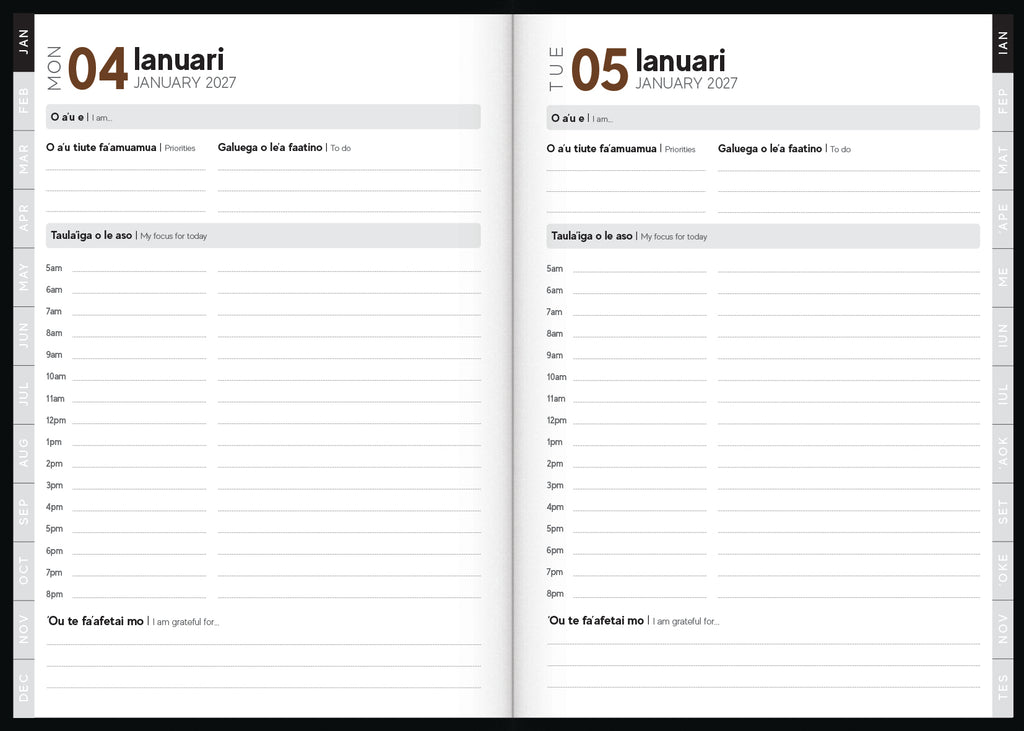The width and height of the screenshot is (1024, 731).
Task: Click the large 04 date number
Action: click(x=97, y=68)
